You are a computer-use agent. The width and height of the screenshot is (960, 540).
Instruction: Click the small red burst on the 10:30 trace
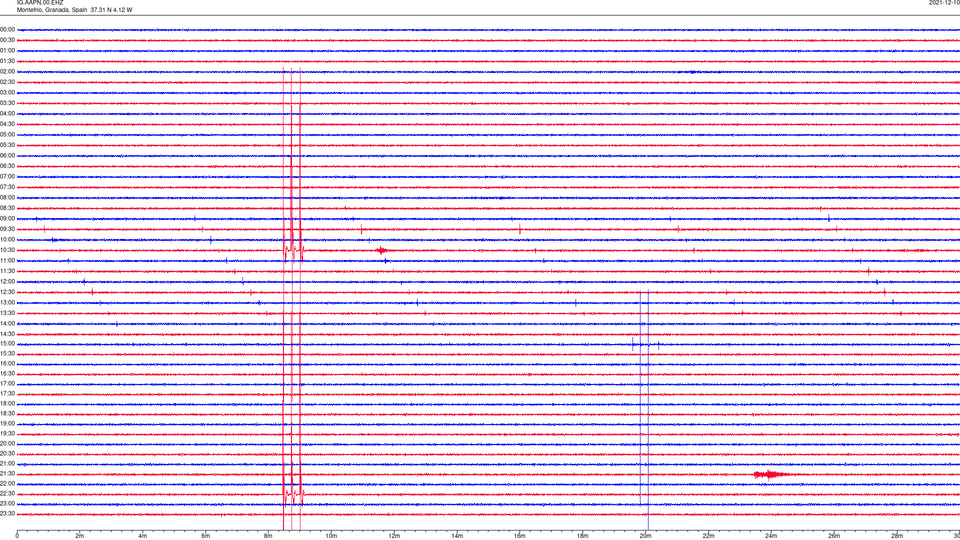(381, 250)
